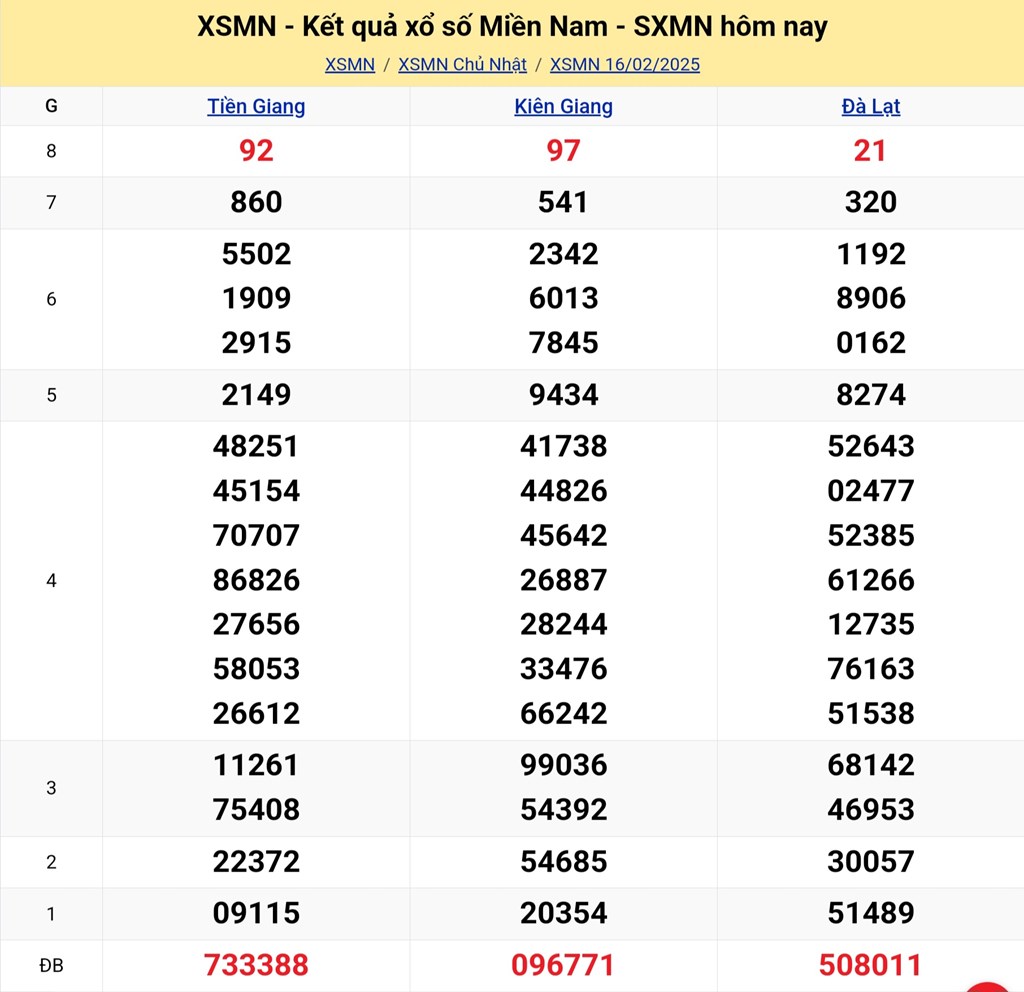Select first prize number 51489
Screen dimensions: 1024x992
pyautogui.click(x=870, y=913)
